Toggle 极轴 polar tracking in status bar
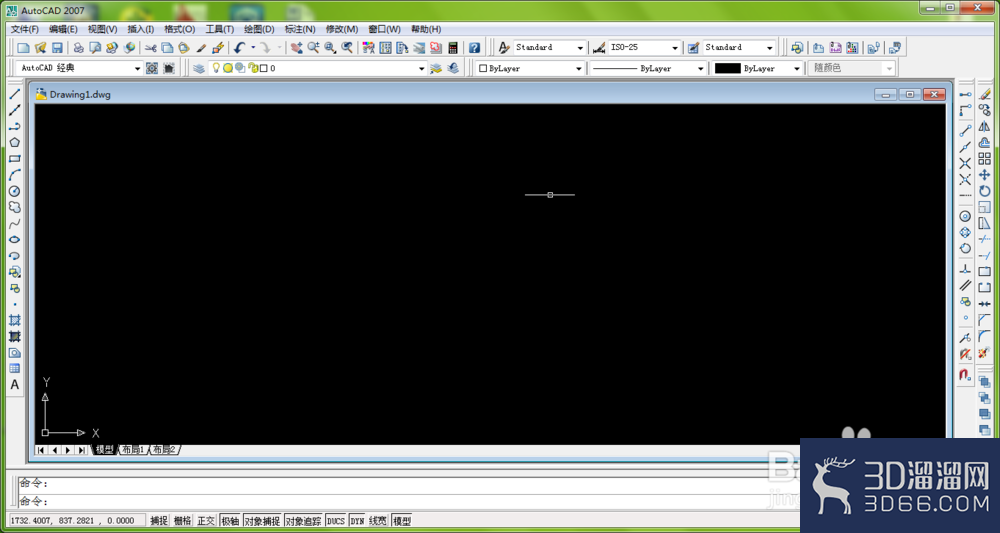The width and height of the screenshot is (1000, 533). pos(230,521)
